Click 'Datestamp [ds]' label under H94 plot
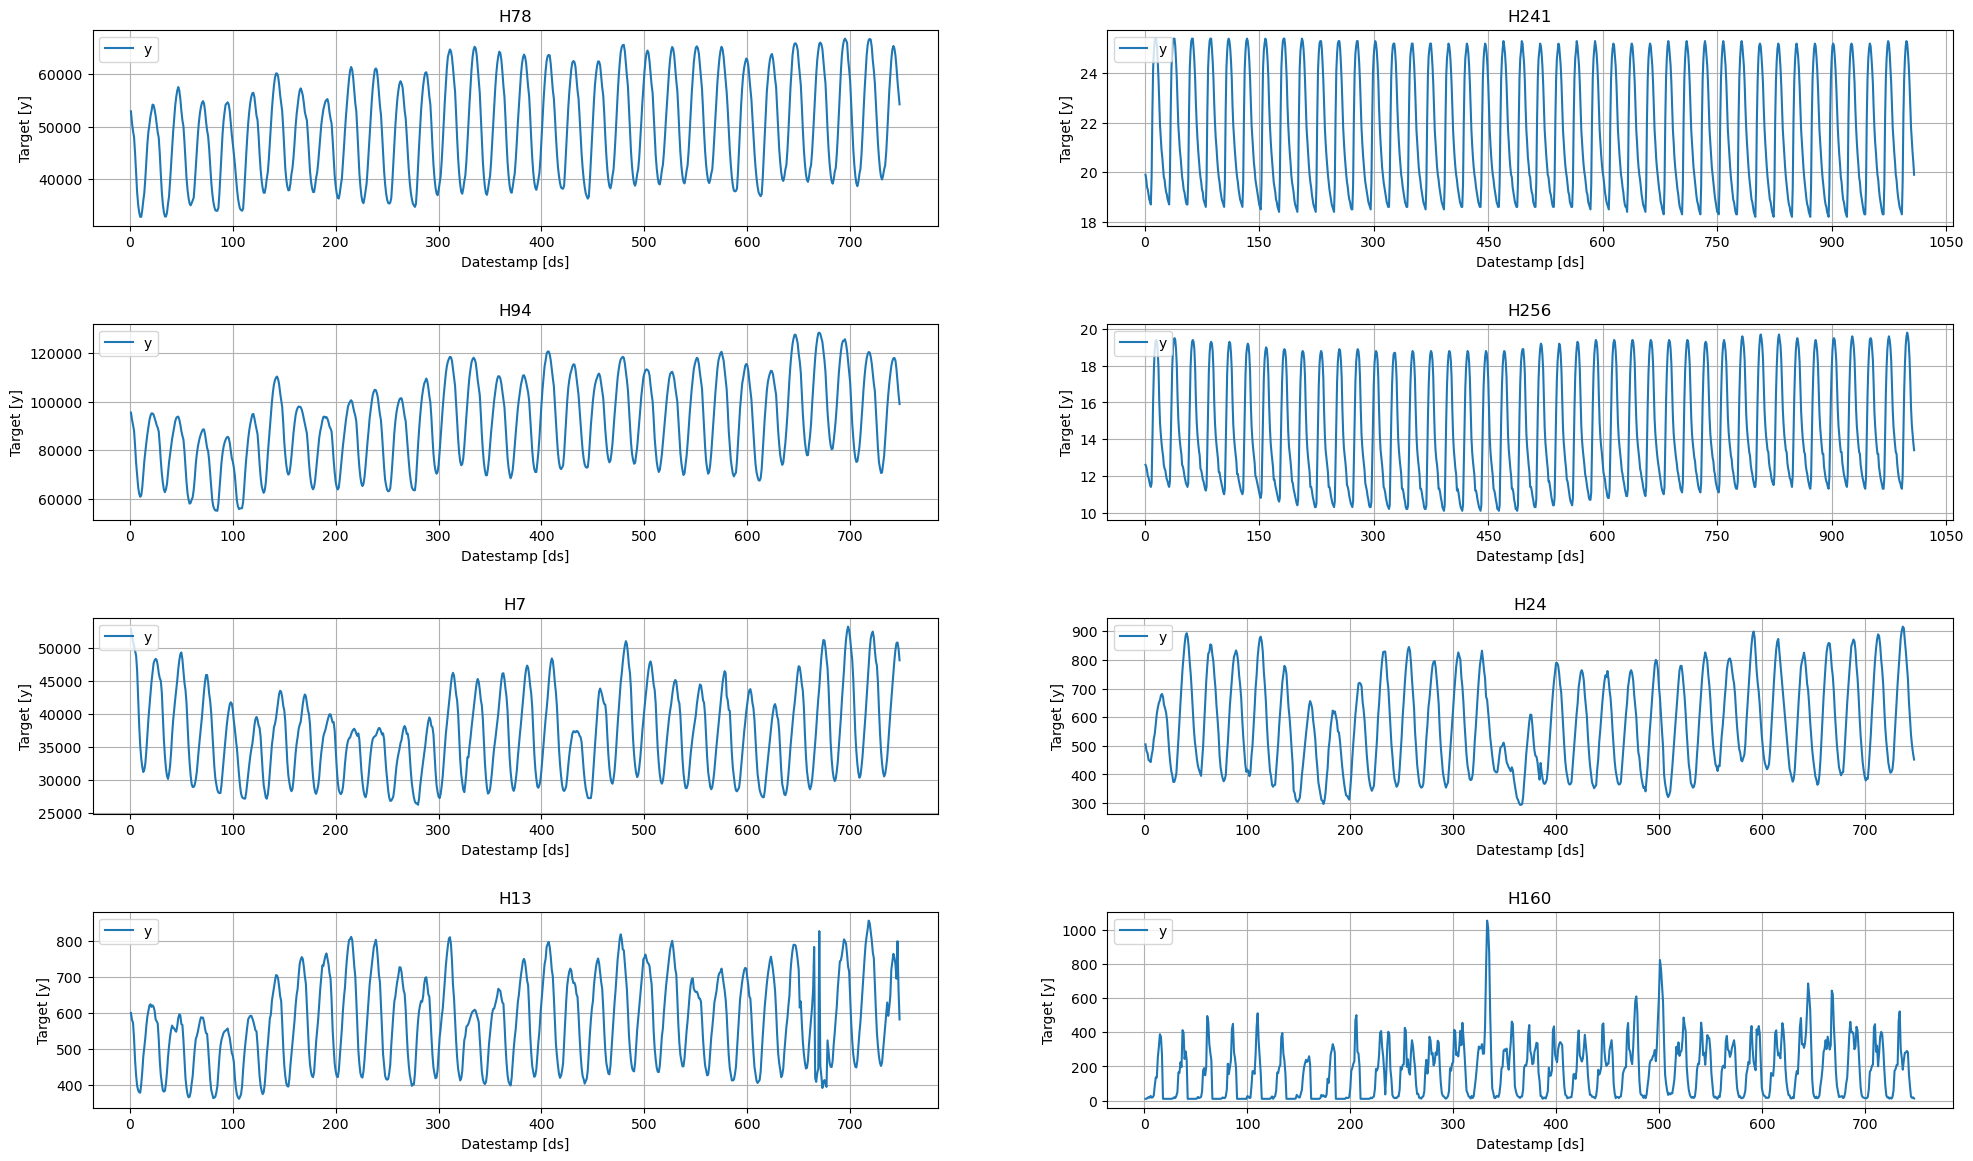 515,556
